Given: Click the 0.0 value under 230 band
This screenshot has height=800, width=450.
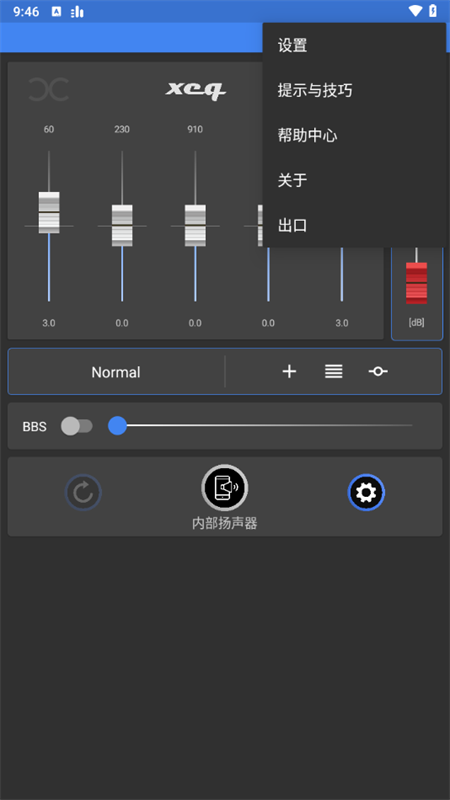Looking at the screenshot, I should (x=122, y=323).
